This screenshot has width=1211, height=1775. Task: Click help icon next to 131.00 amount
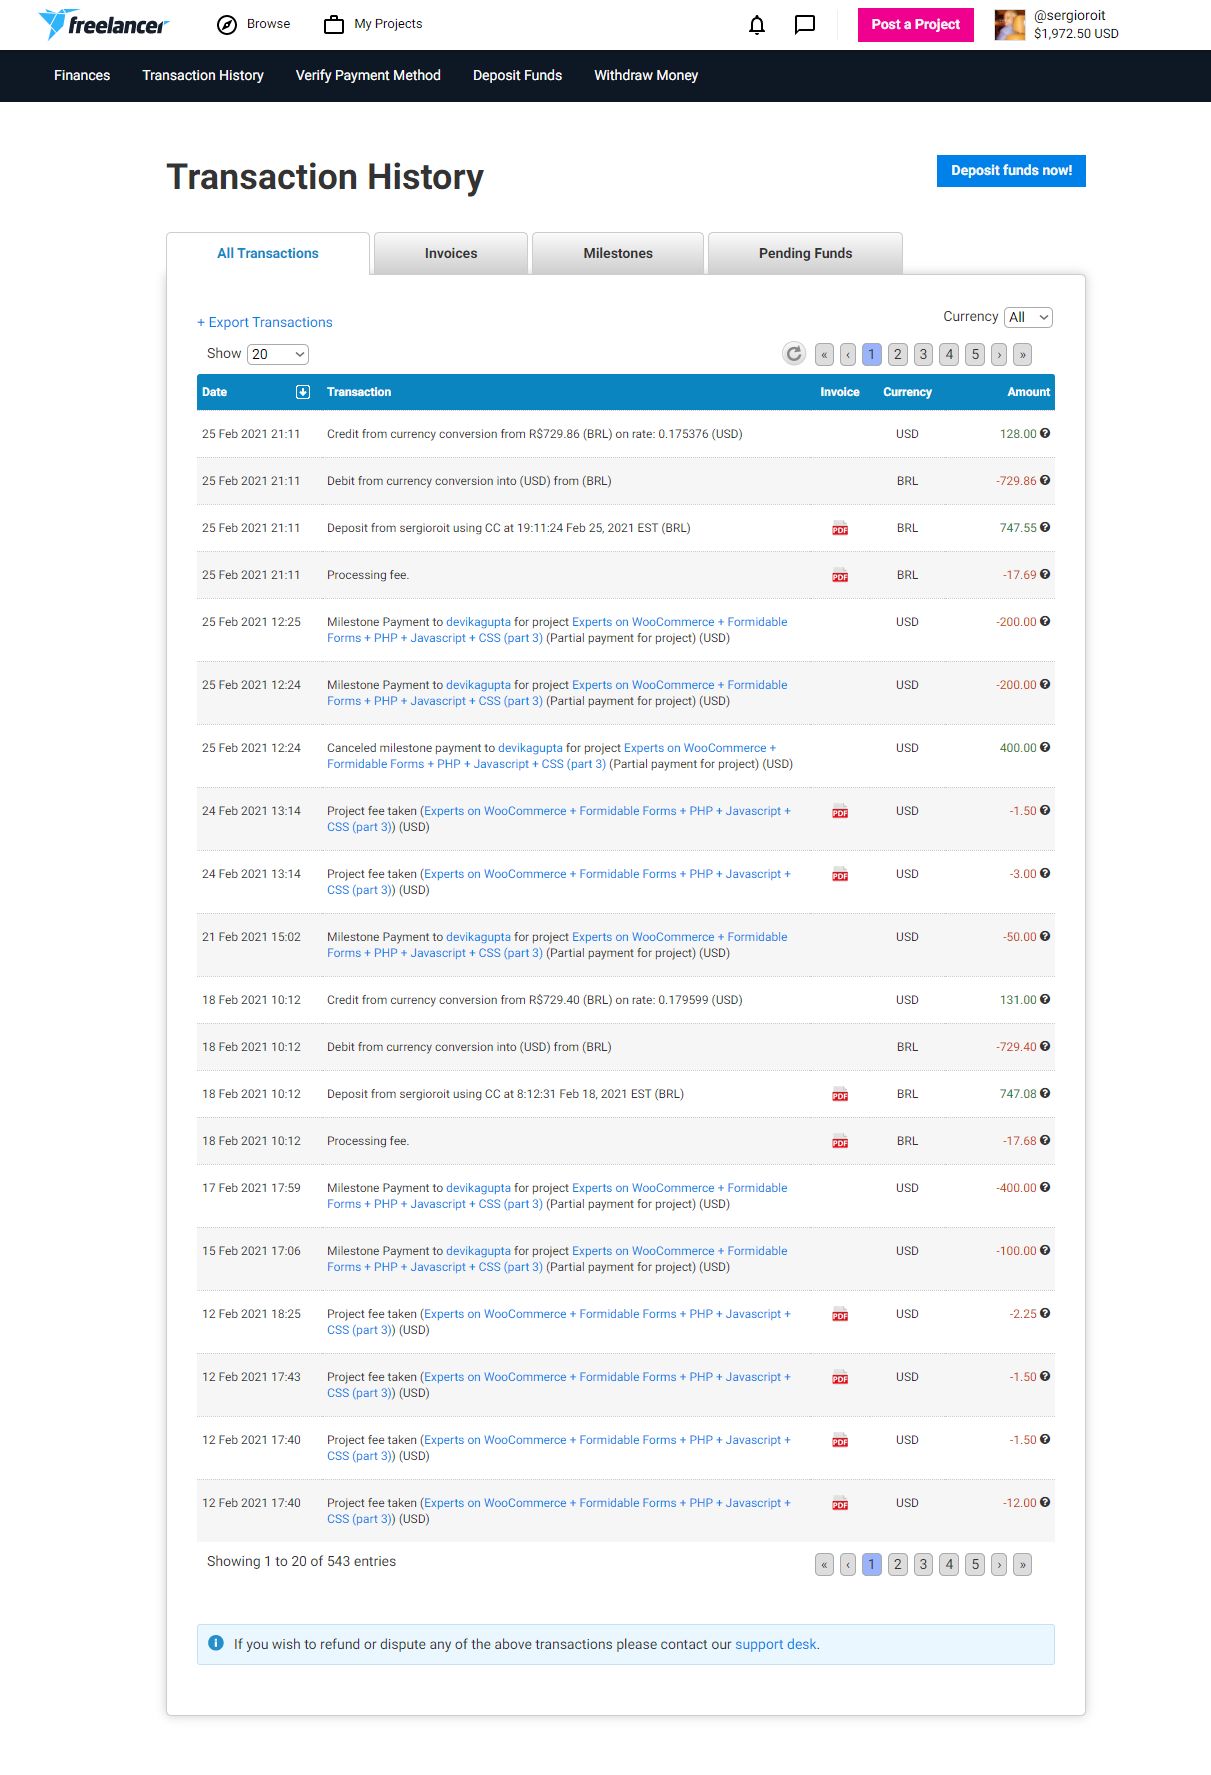tap(1045, 999)
